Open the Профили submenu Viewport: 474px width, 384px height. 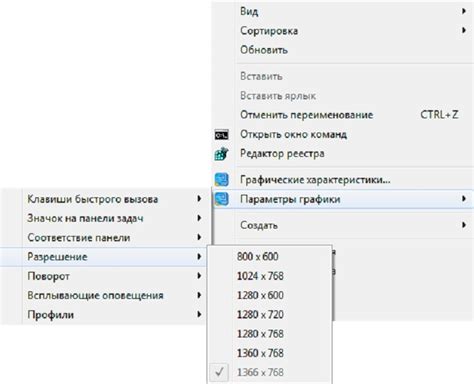106,315
